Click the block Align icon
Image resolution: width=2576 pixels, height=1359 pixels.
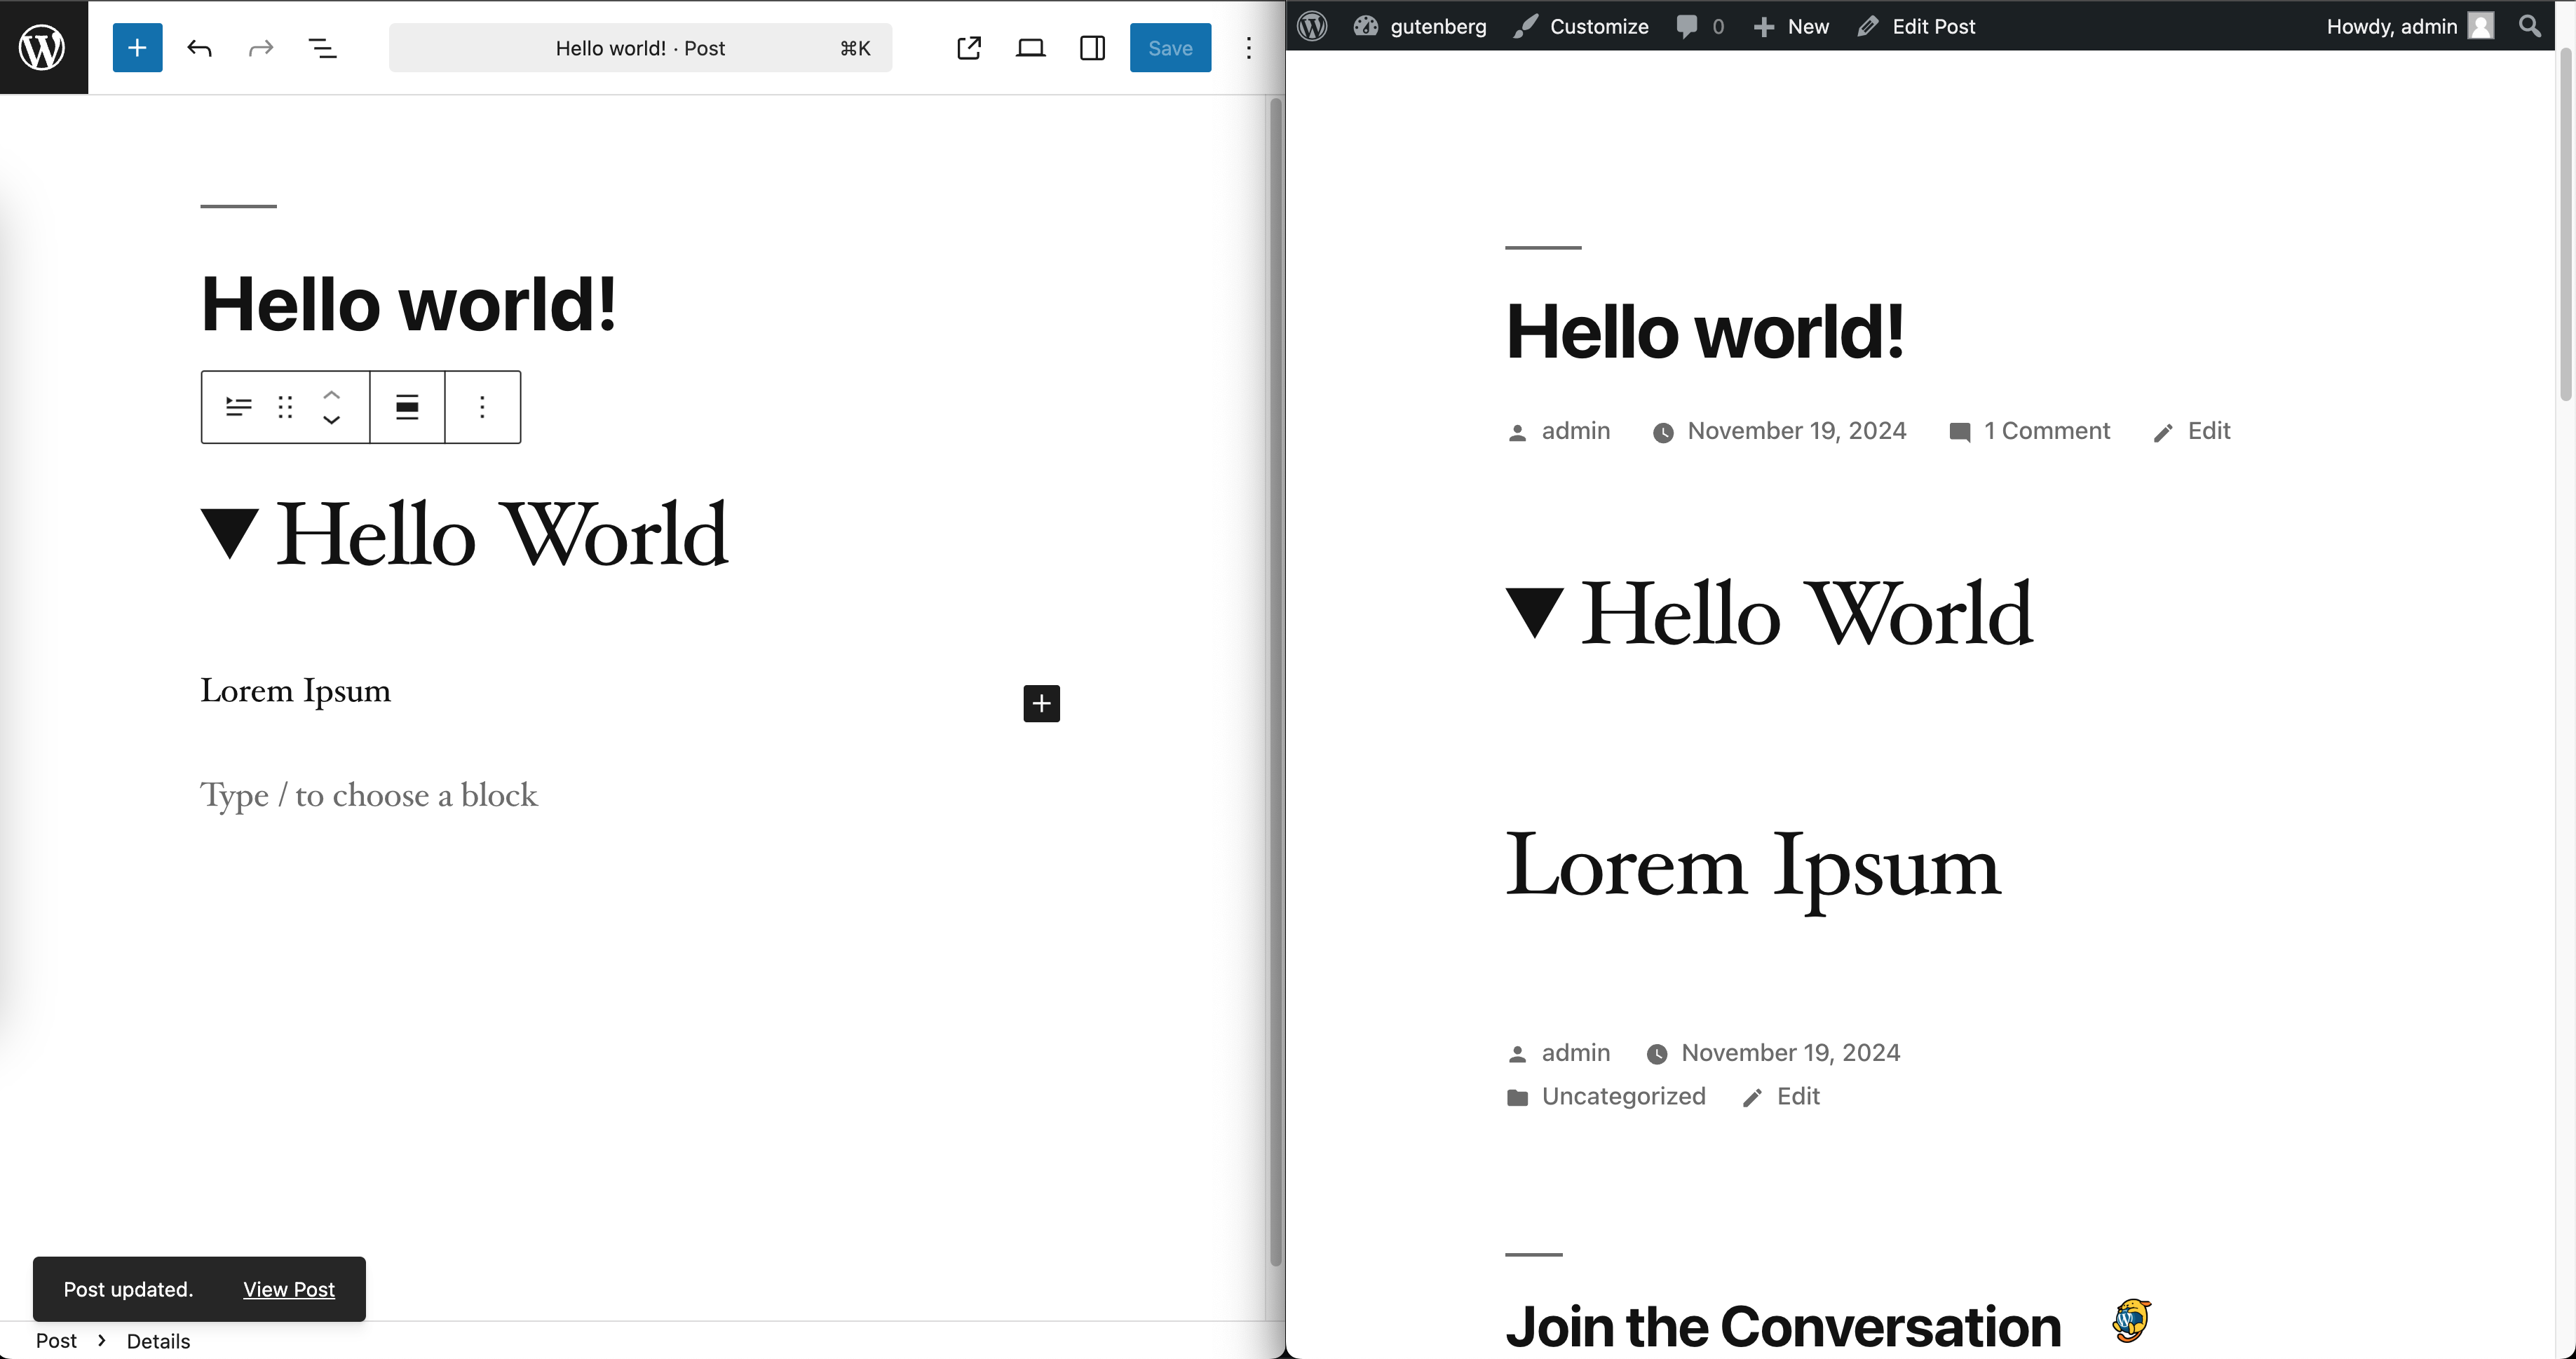coord(407,407)
